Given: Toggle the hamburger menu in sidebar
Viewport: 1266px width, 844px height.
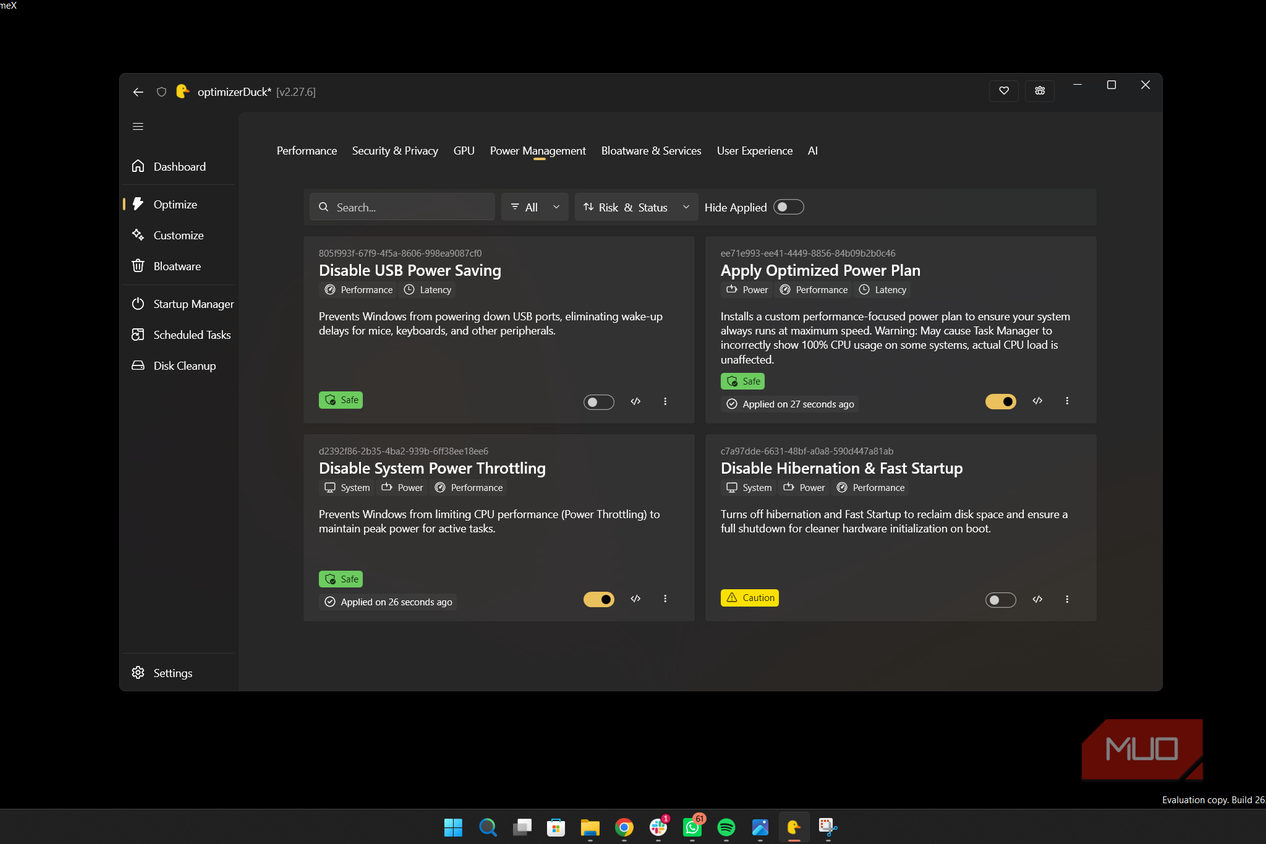Looking at the screenshot, I should tap(138, 127).
